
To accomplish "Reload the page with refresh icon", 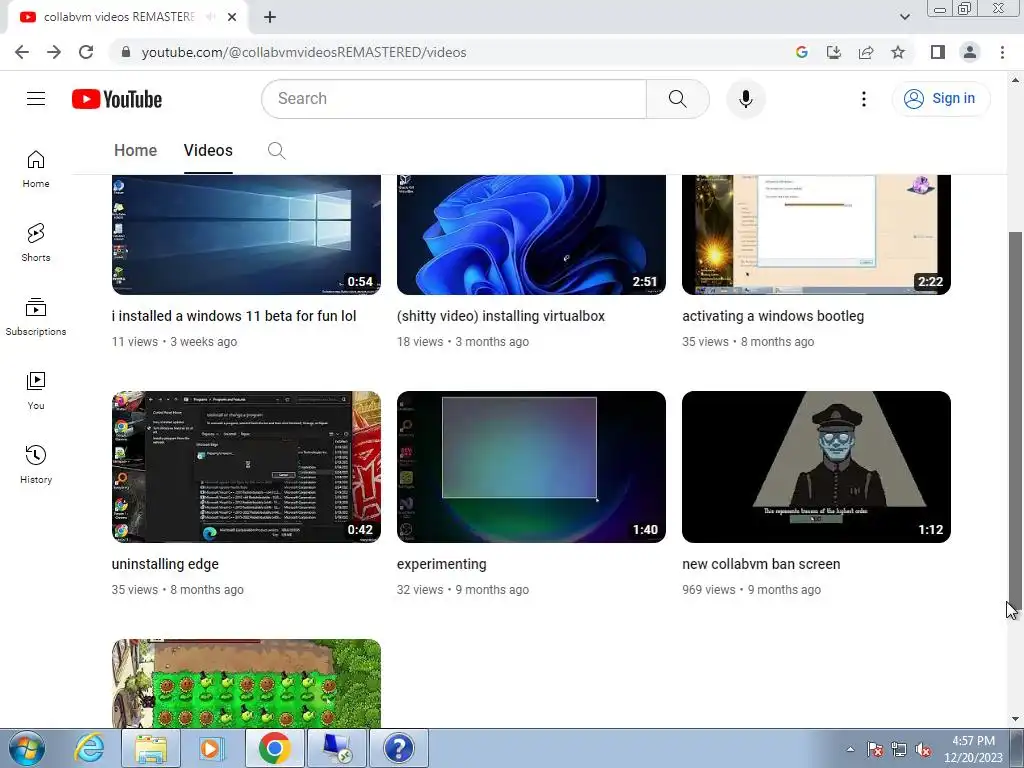I will (x=86, y=52).
